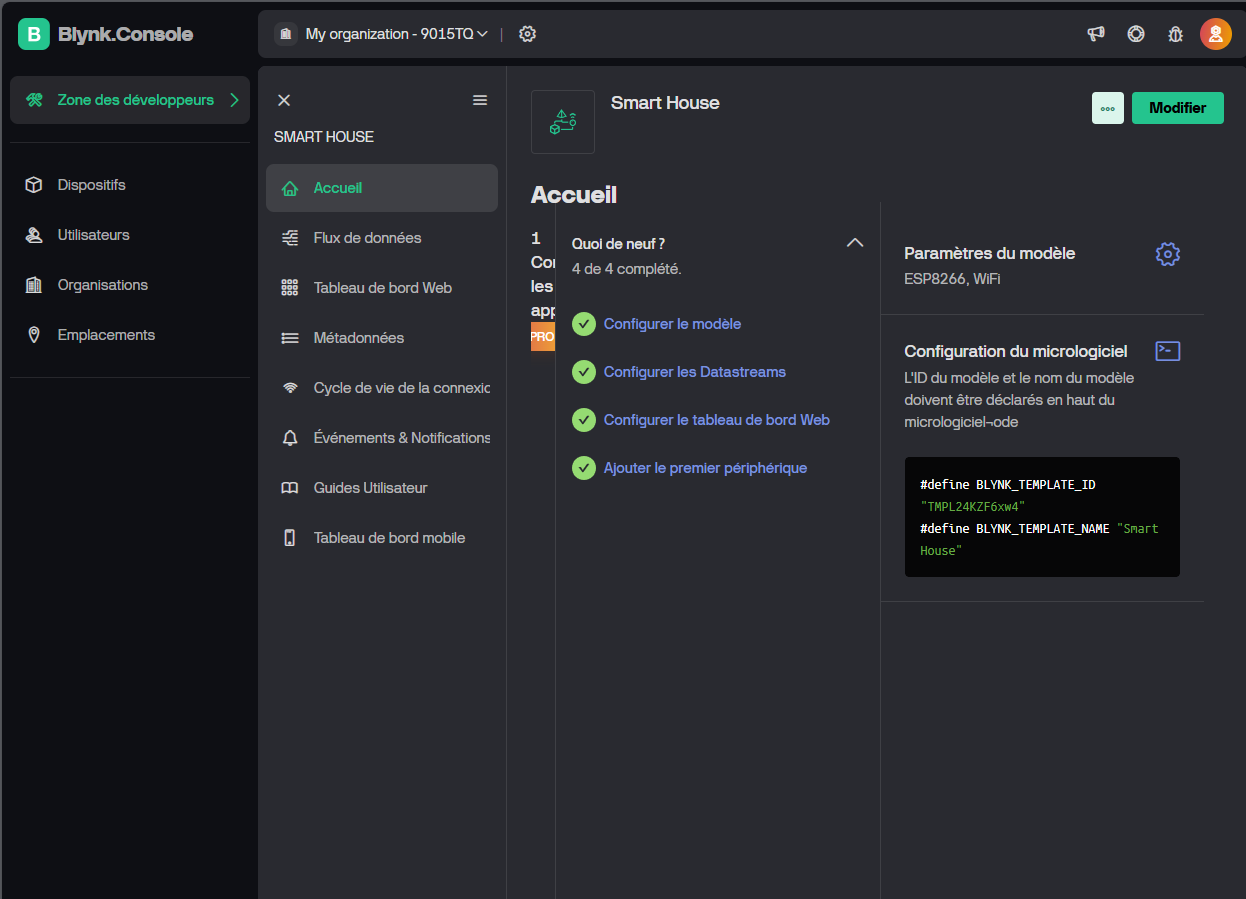Click the Flux de données streams icon
This screenshot has height=899, width=1246.
tap(290, 238)
